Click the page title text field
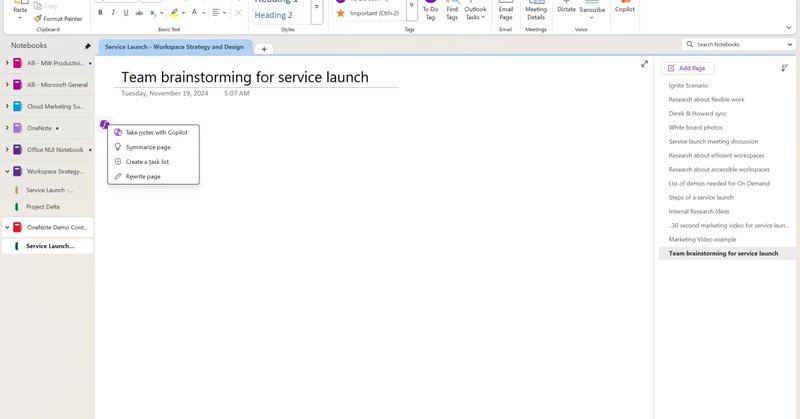Image resolution: width=800 pixels, height=419 pixels. click(245, 77)
